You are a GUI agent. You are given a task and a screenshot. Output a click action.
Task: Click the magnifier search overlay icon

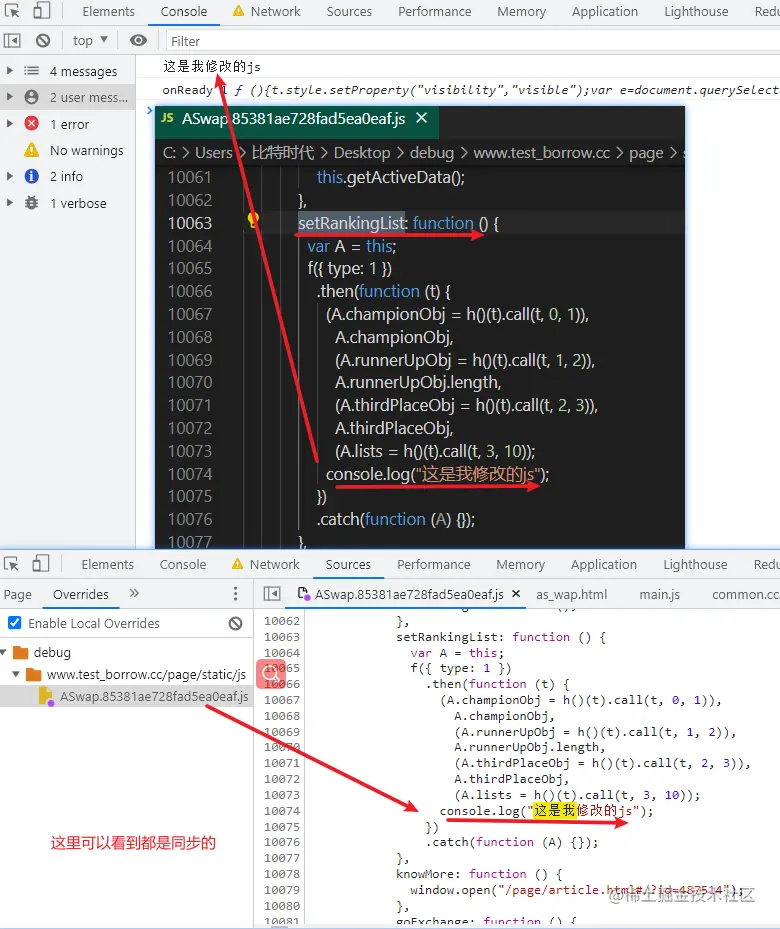point(271,674)
